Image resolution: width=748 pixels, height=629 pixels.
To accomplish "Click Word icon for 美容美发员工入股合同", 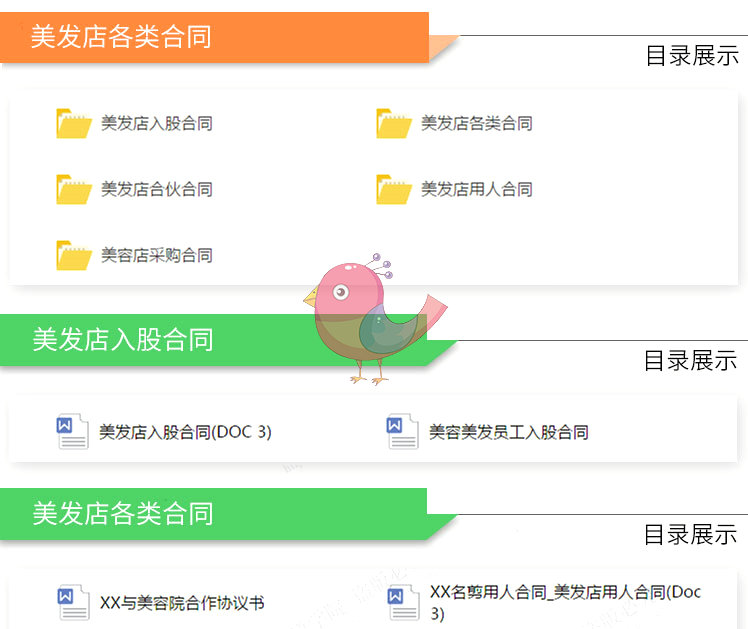I will (403, 431).
